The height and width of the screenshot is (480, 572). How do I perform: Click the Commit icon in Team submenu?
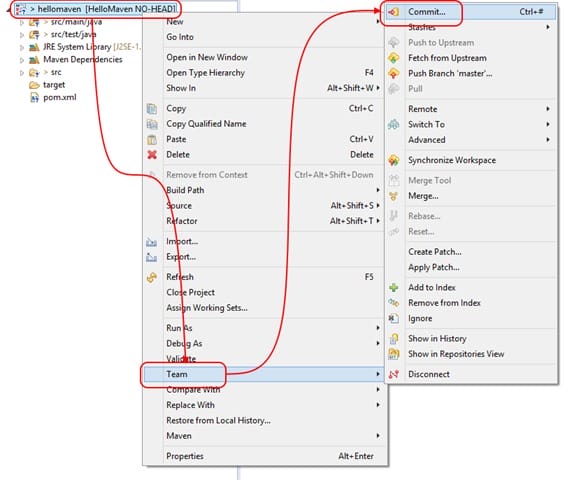393,12
